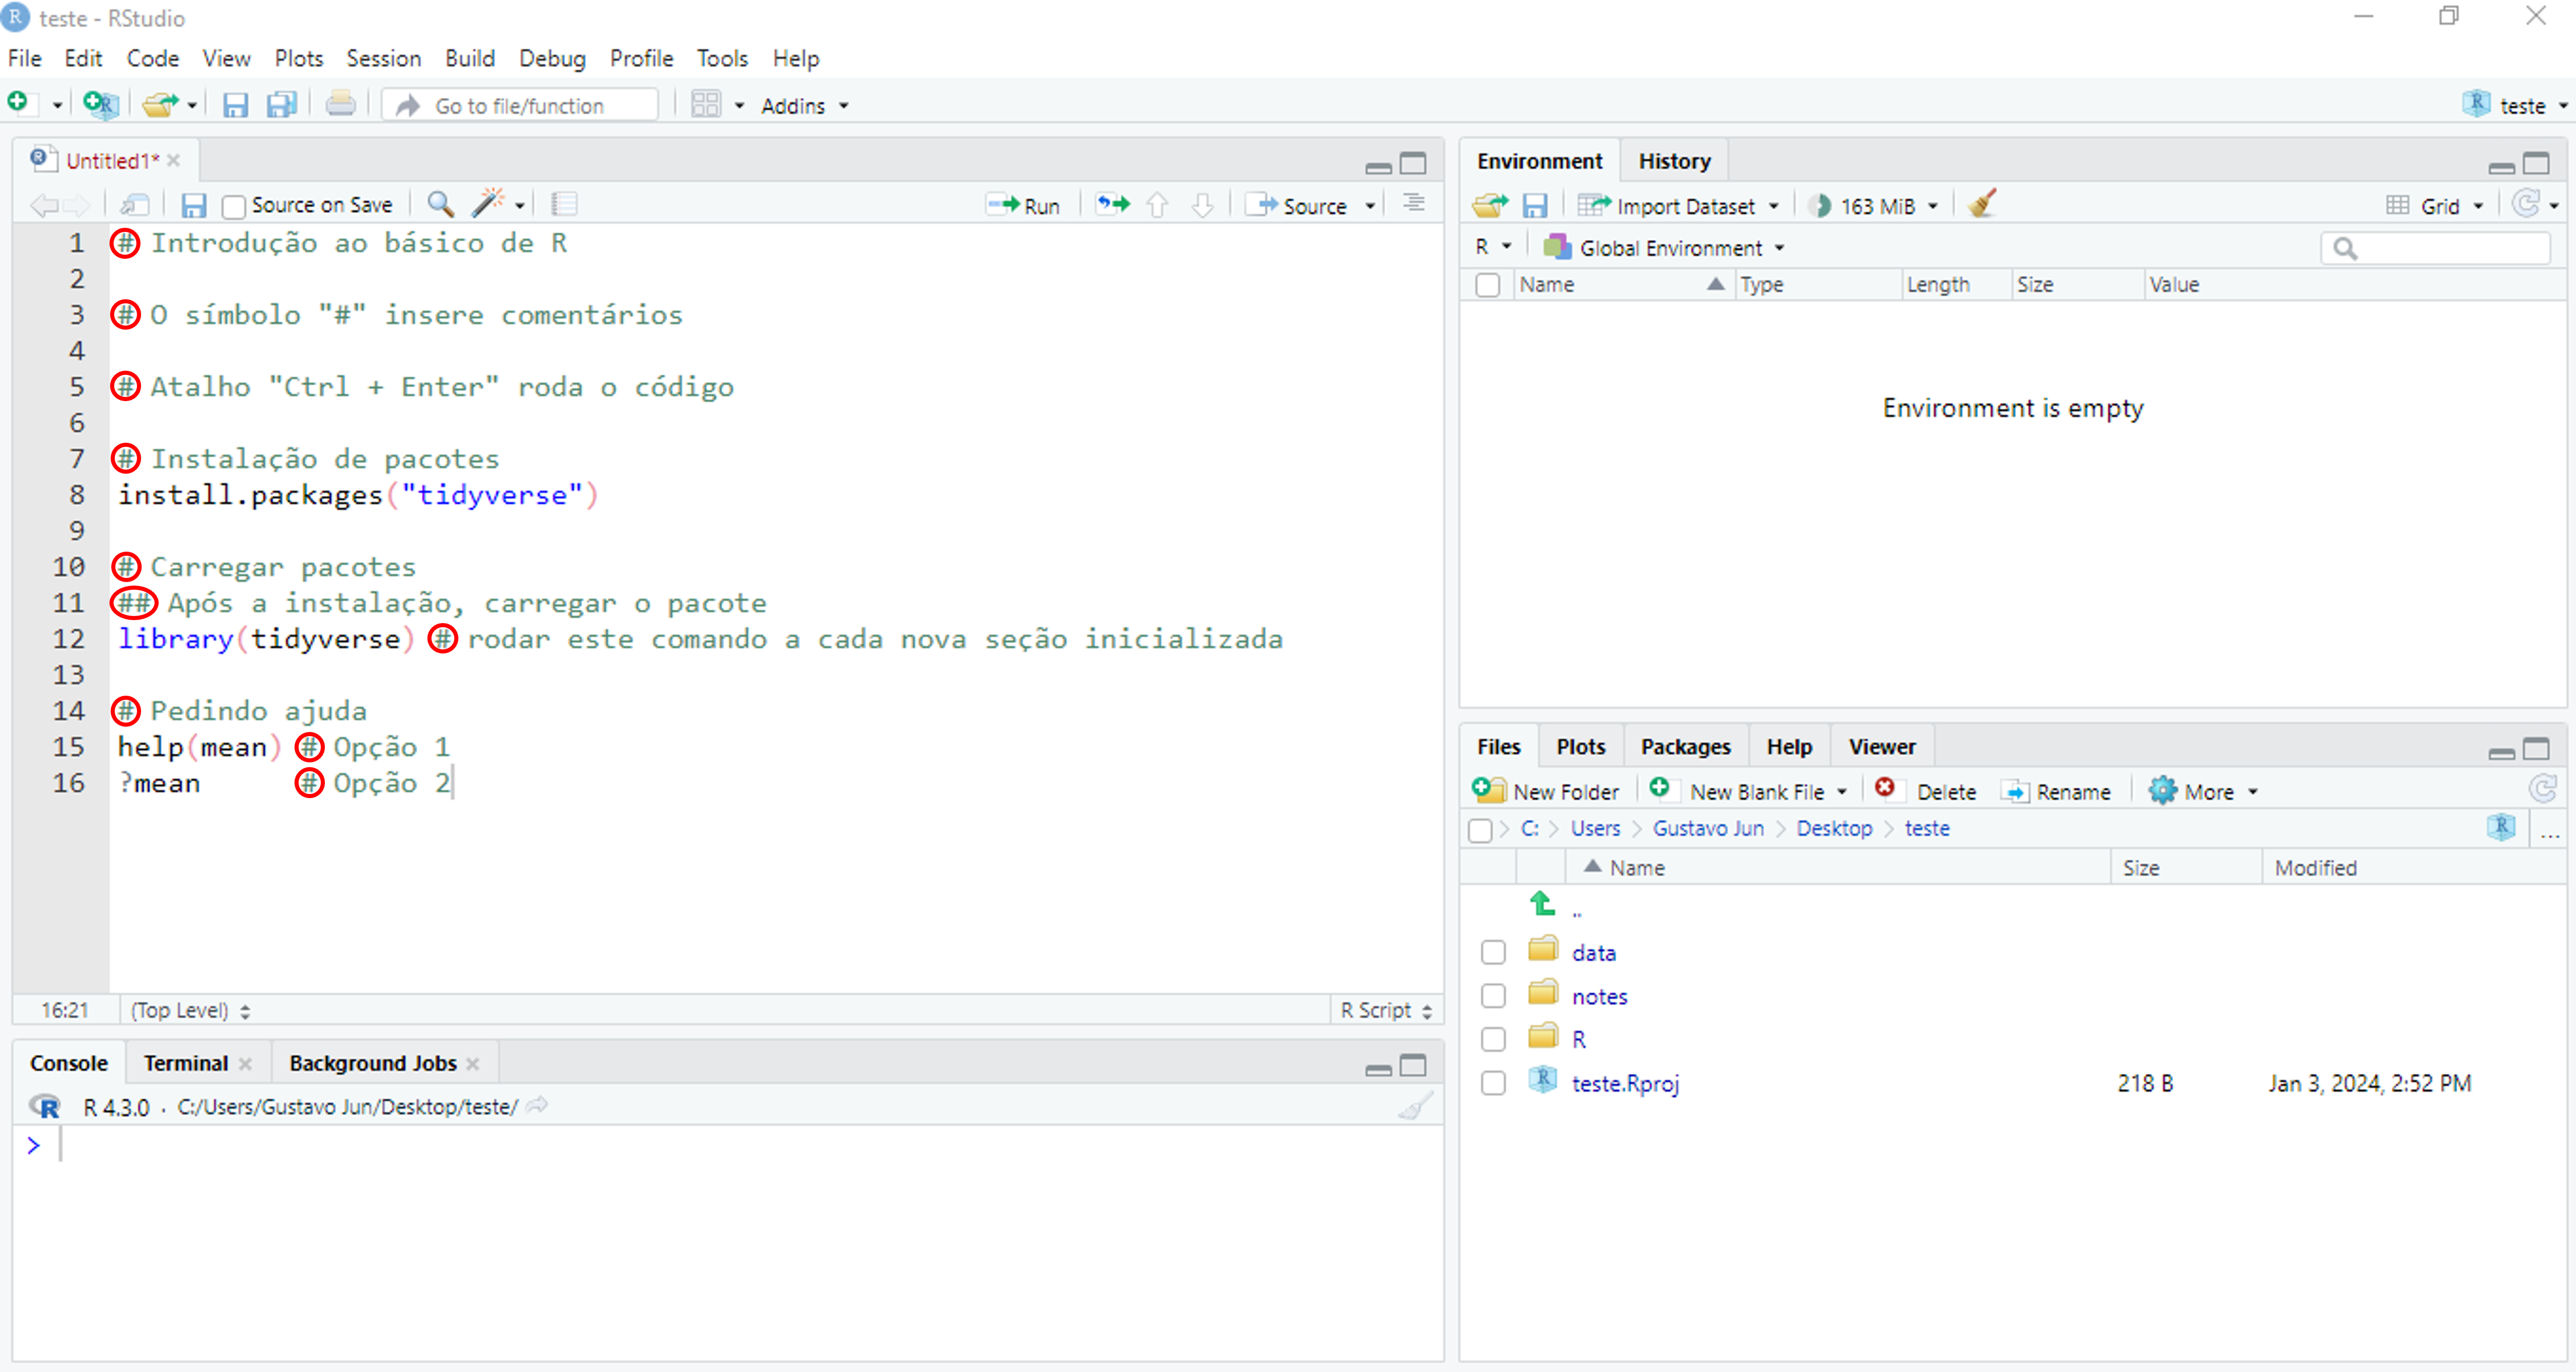Close the Untitled1 script tab

coord(174,161)
